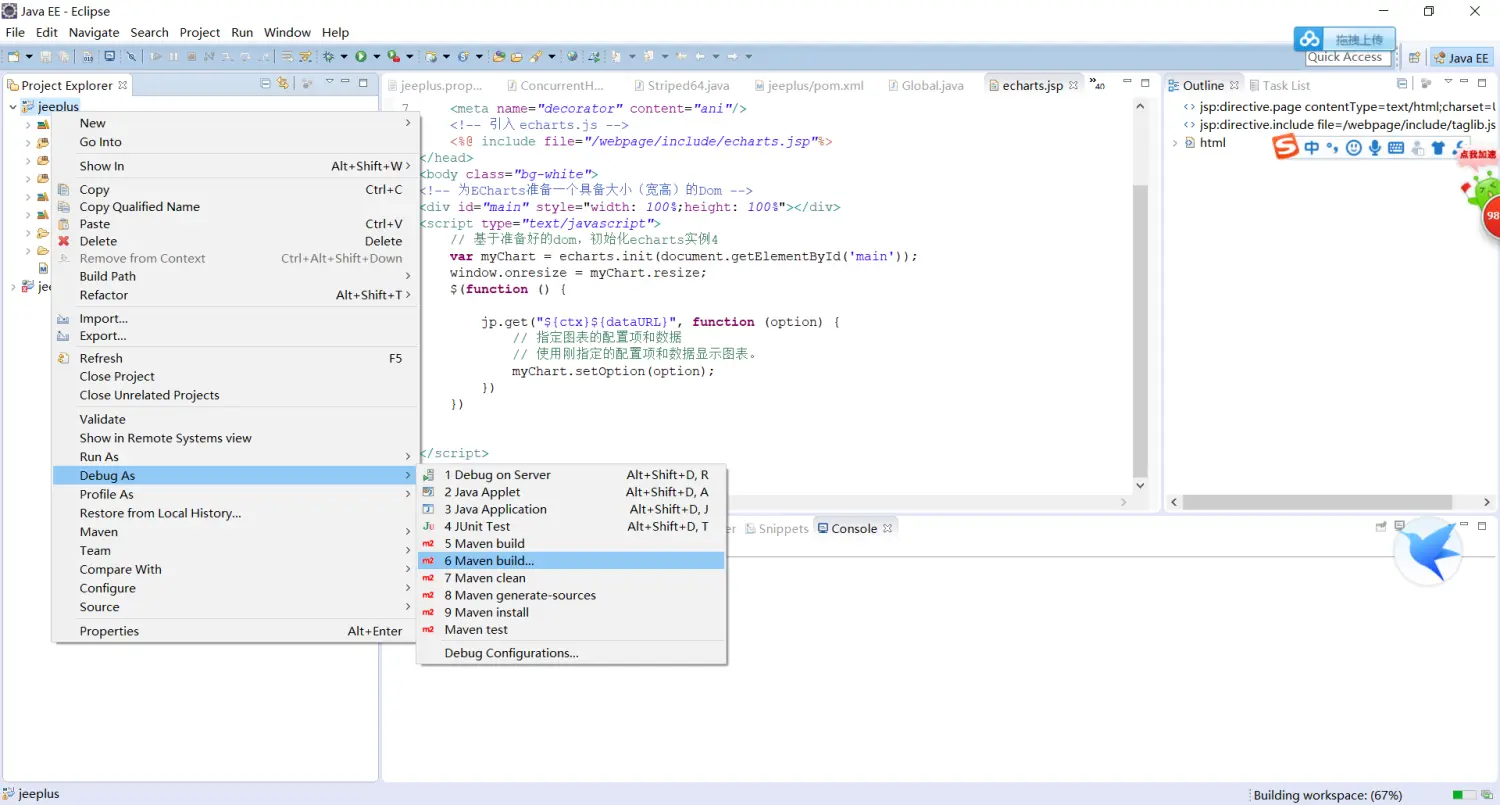Screen dimensions: 1500x805
Task: Switch to the Task List tab
Action: 1278,85
